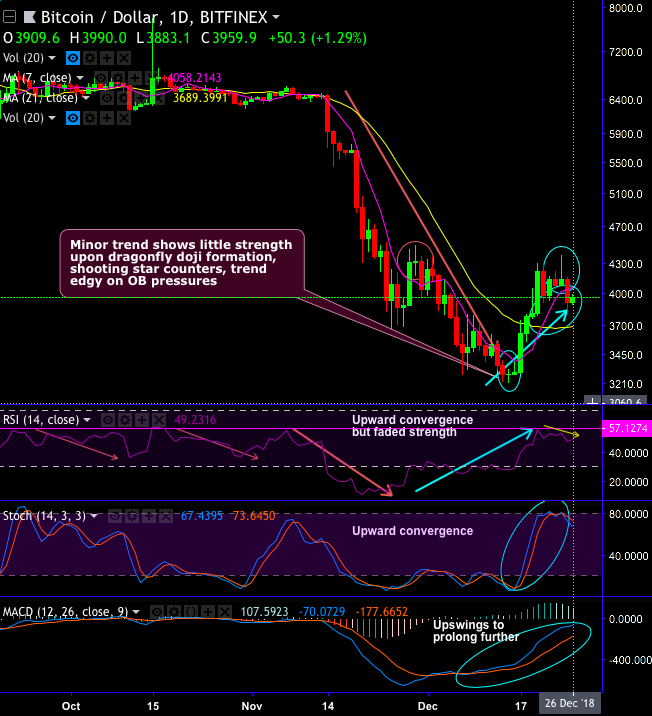652x716 pixels.
Task: Open gear settings for RSI (14, close)
Action: (x=125, y=420)
